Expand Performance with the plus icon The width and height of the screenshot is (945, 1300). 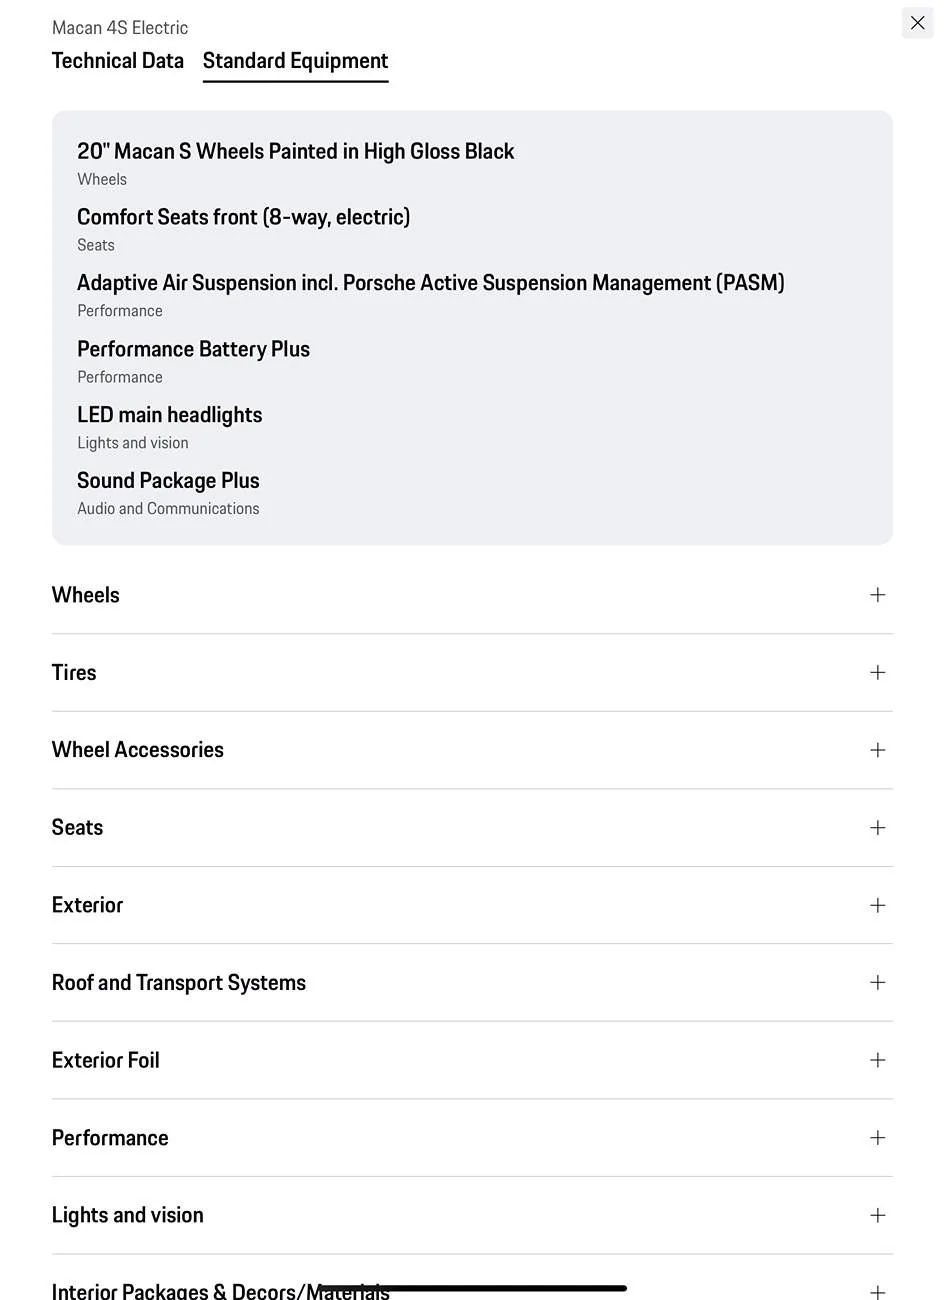click(x=877, y=1138)
